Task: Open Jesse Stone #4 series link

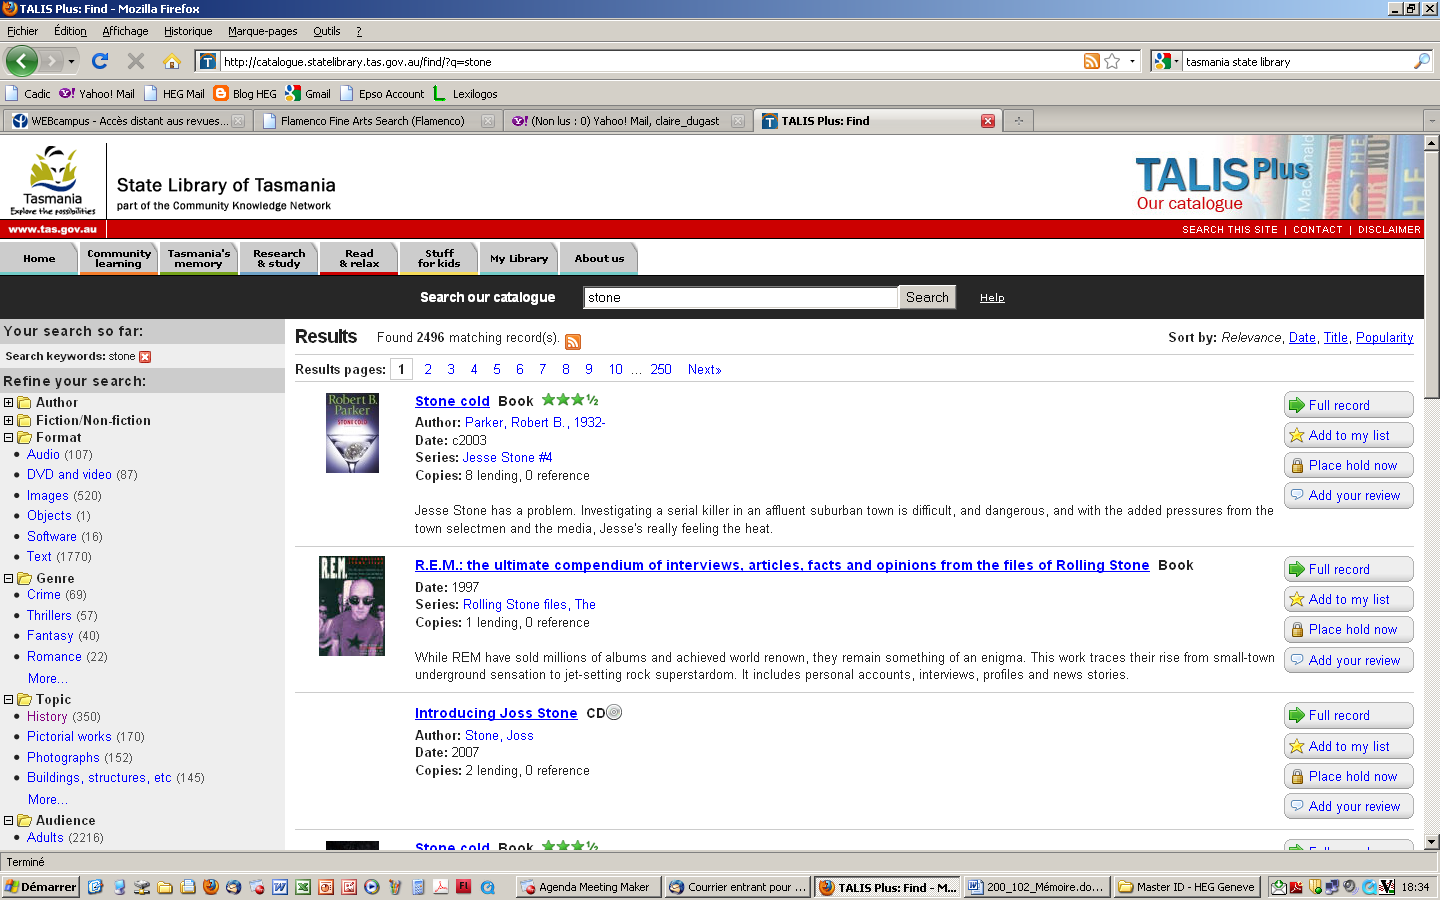Action: pos(507,458)
